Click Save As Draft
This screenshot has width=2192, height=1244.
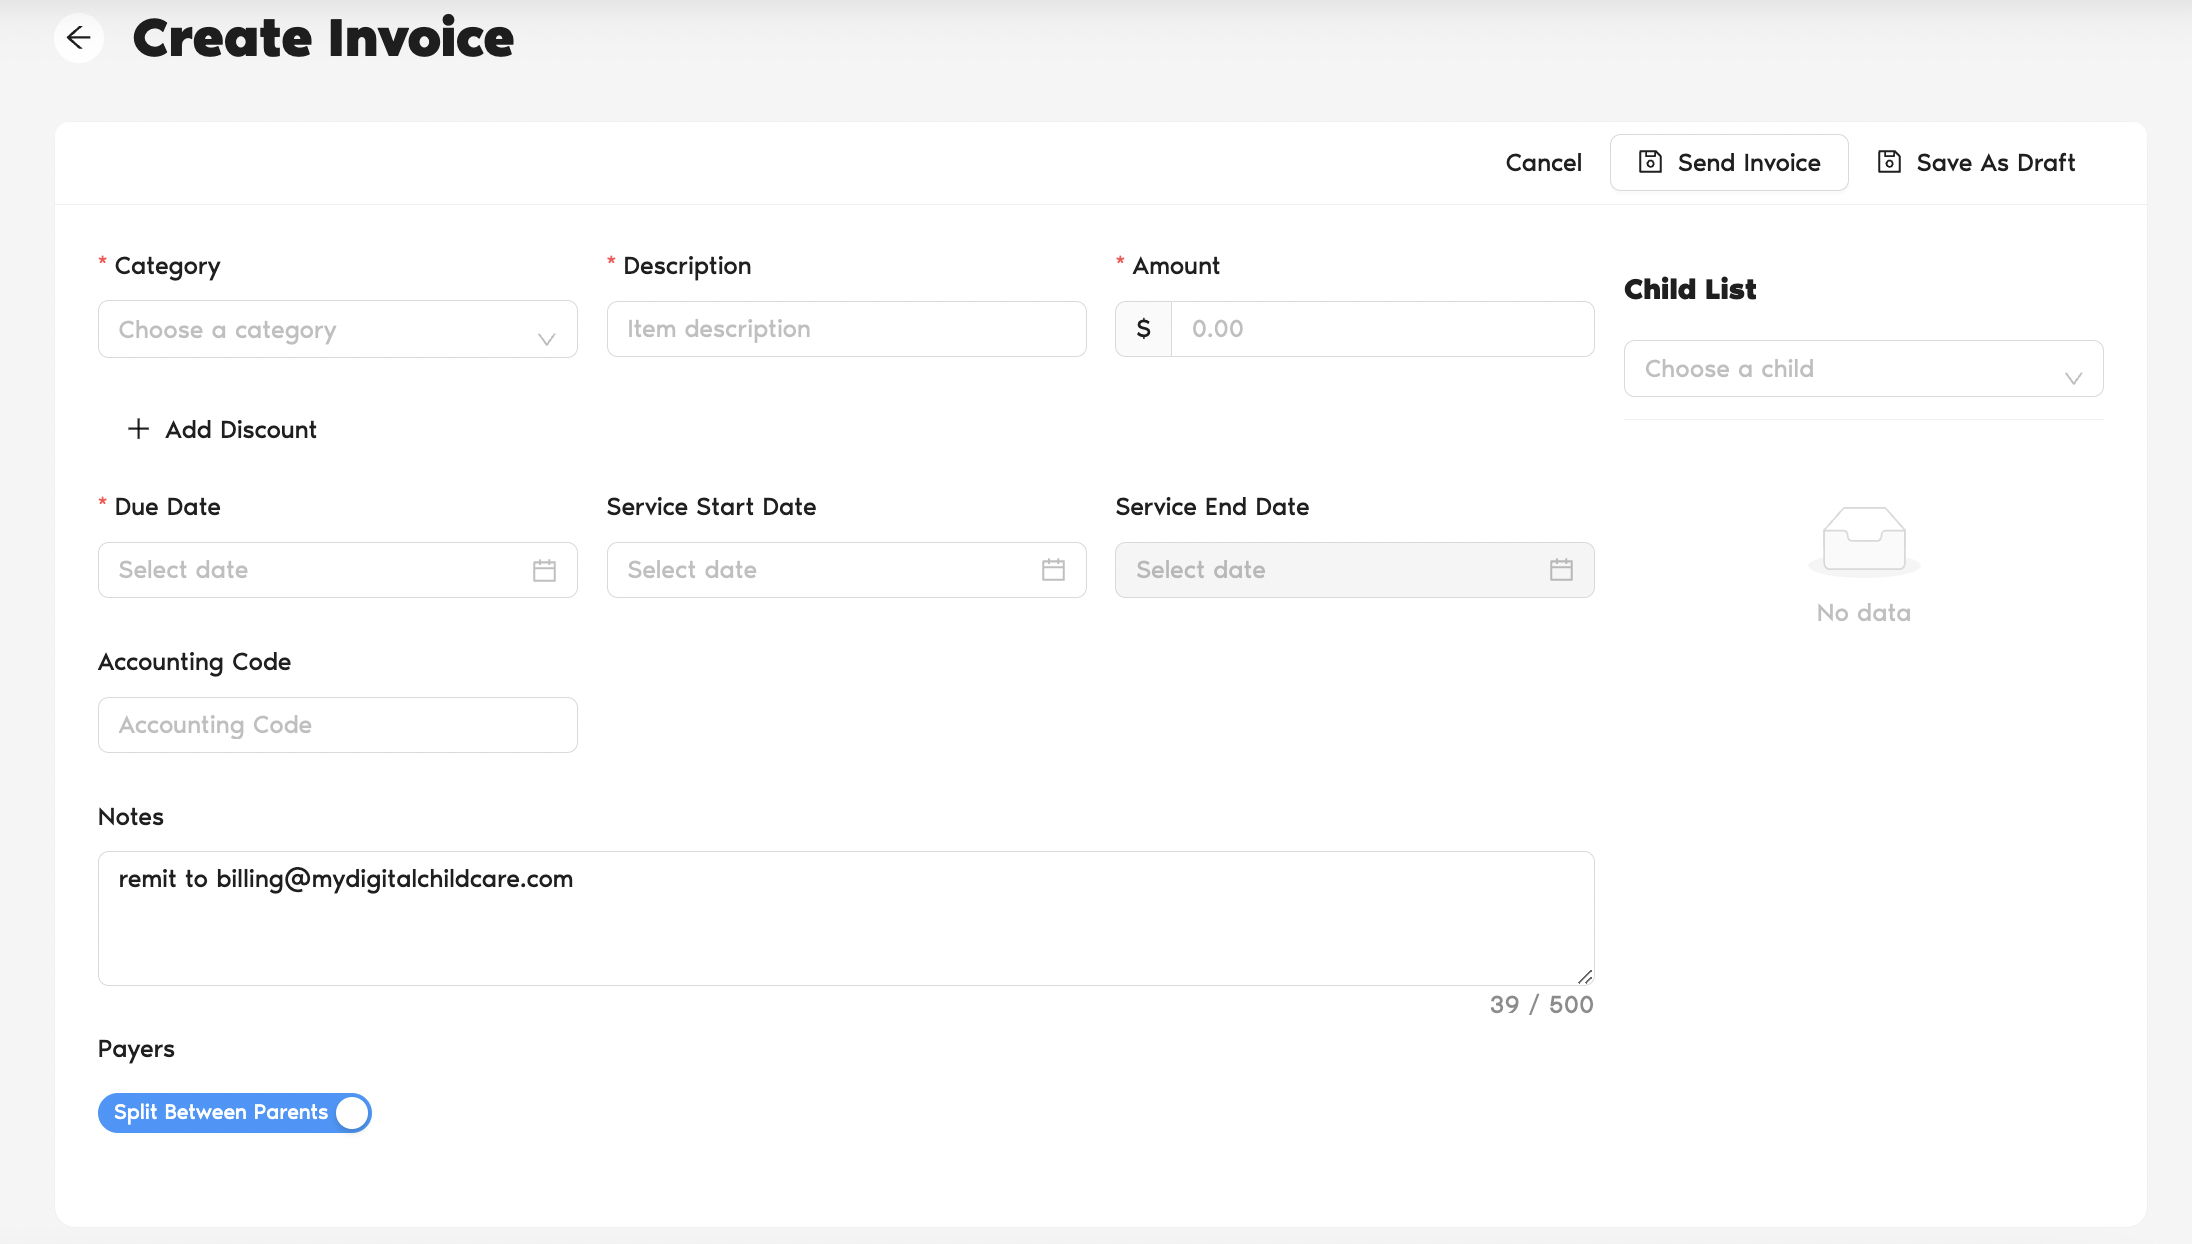(x=1995, y=162)
